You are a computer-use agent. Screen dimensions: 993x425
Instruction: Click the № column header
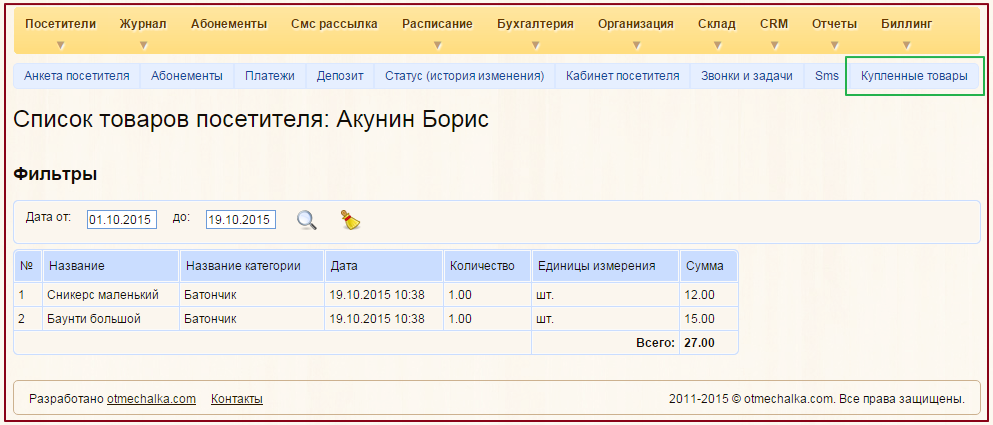28,266
